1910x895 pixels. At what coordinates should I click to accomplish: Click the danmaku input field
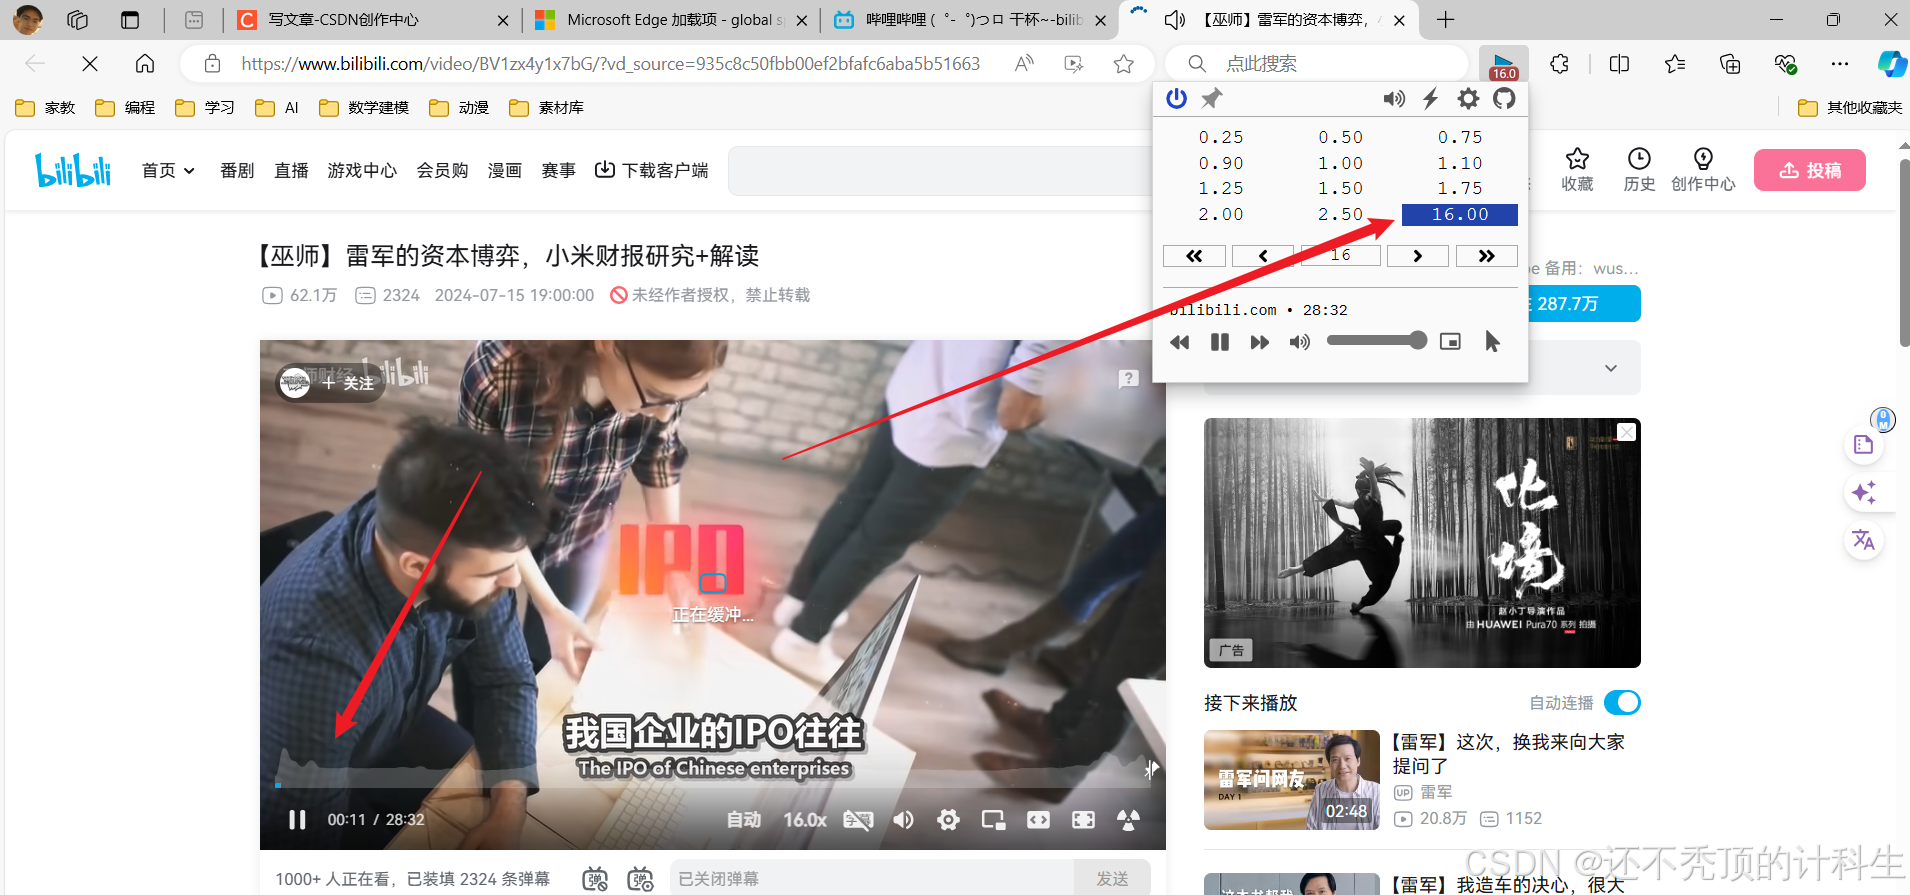tap(872, 879)
